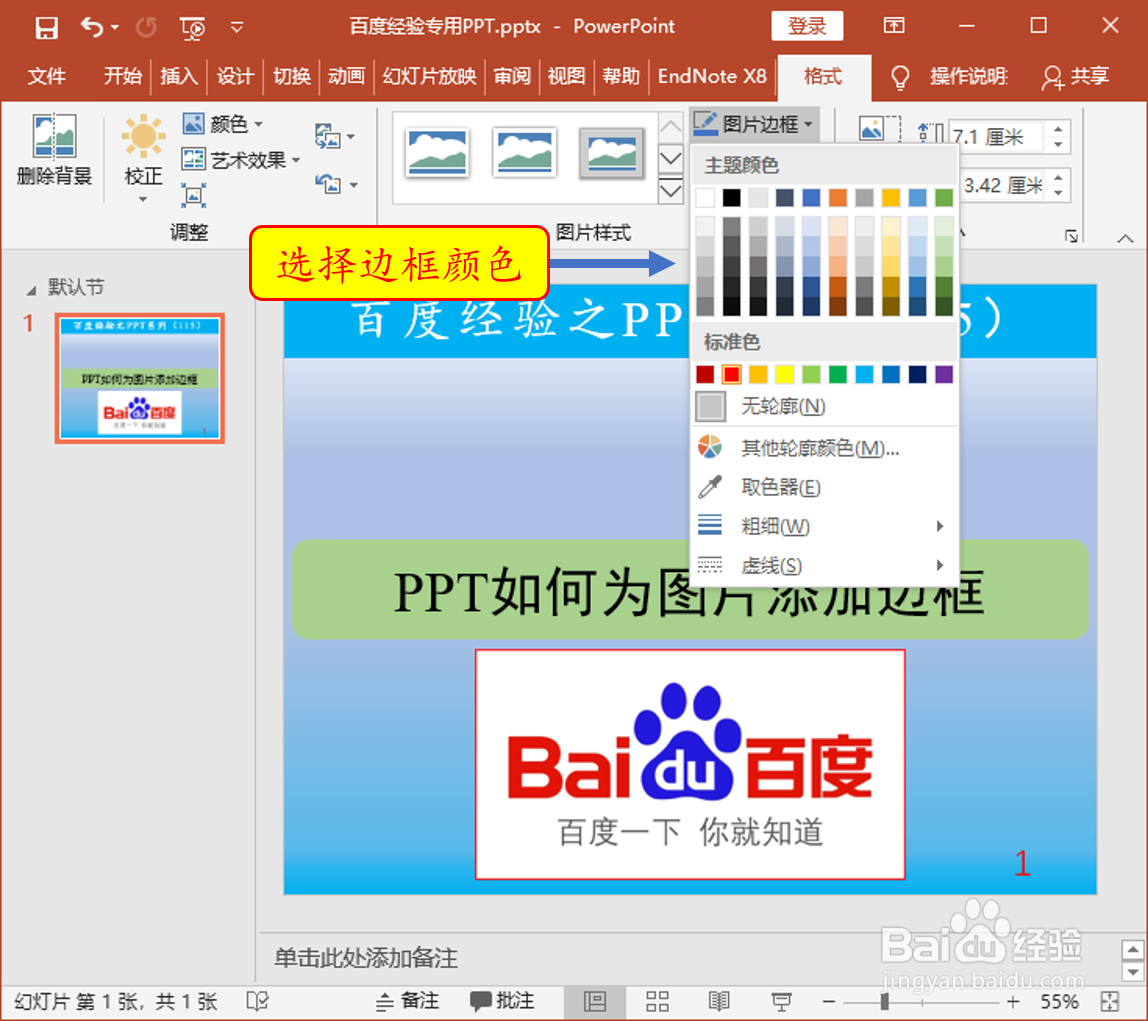Viewport: 1148px width, 1021px height.
Task: Click the crop picture icon
Action: [879, 130]
